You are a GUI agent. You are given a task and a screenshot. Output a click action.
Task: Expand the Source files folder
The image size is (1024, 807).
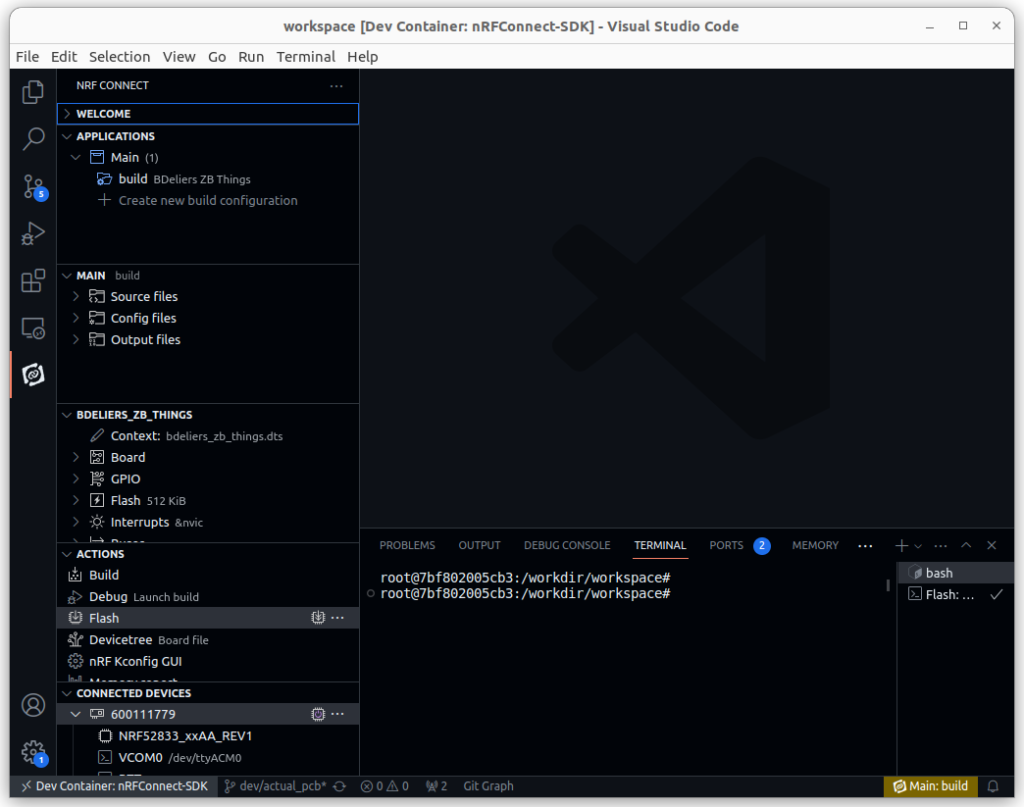(76, 296)
